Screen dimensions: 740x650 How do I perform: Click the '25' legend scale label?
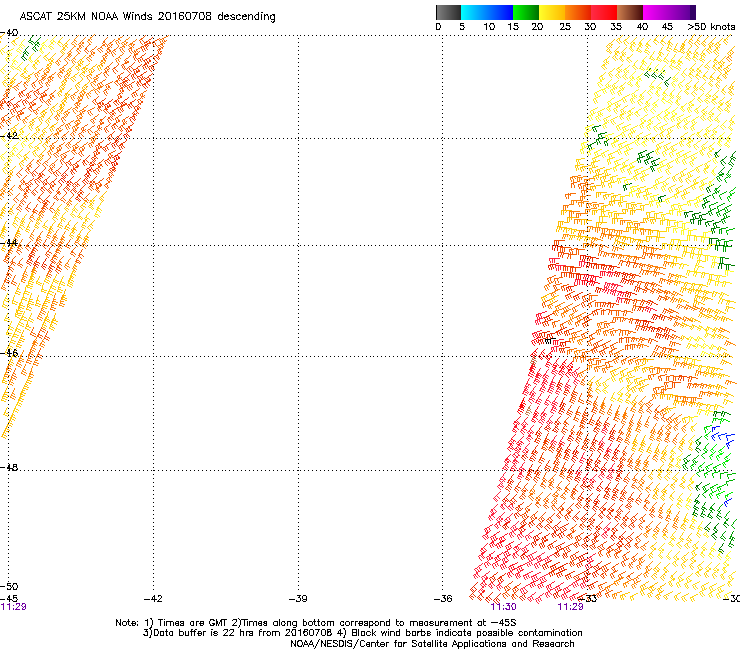[565, 27]
